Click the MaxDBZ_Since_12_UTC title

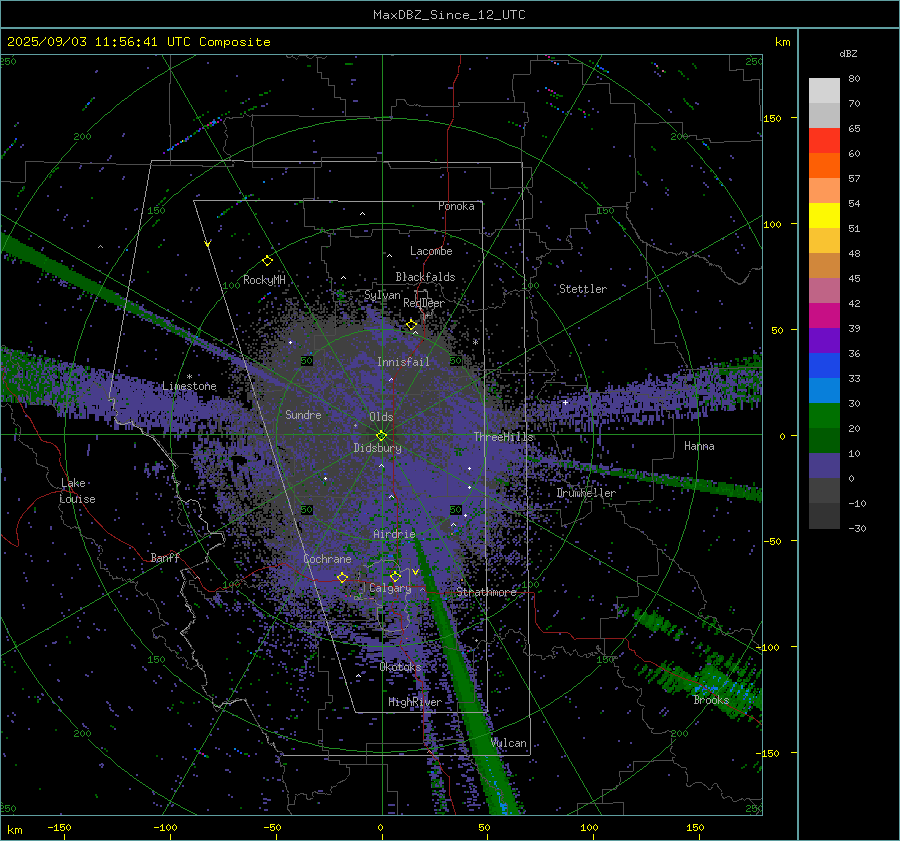[449, 15]
